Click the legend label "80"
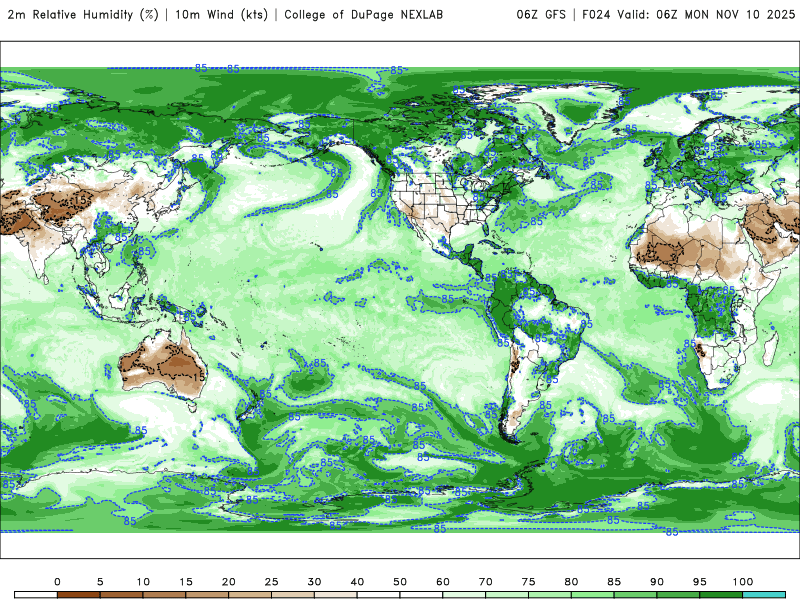800x600 pixels. click(x=571, y=582)
